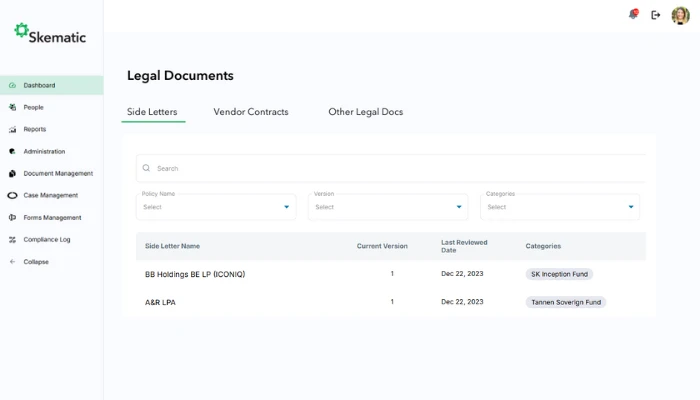
Task: Click the Case Management icon
Action: tap(12, 195)
